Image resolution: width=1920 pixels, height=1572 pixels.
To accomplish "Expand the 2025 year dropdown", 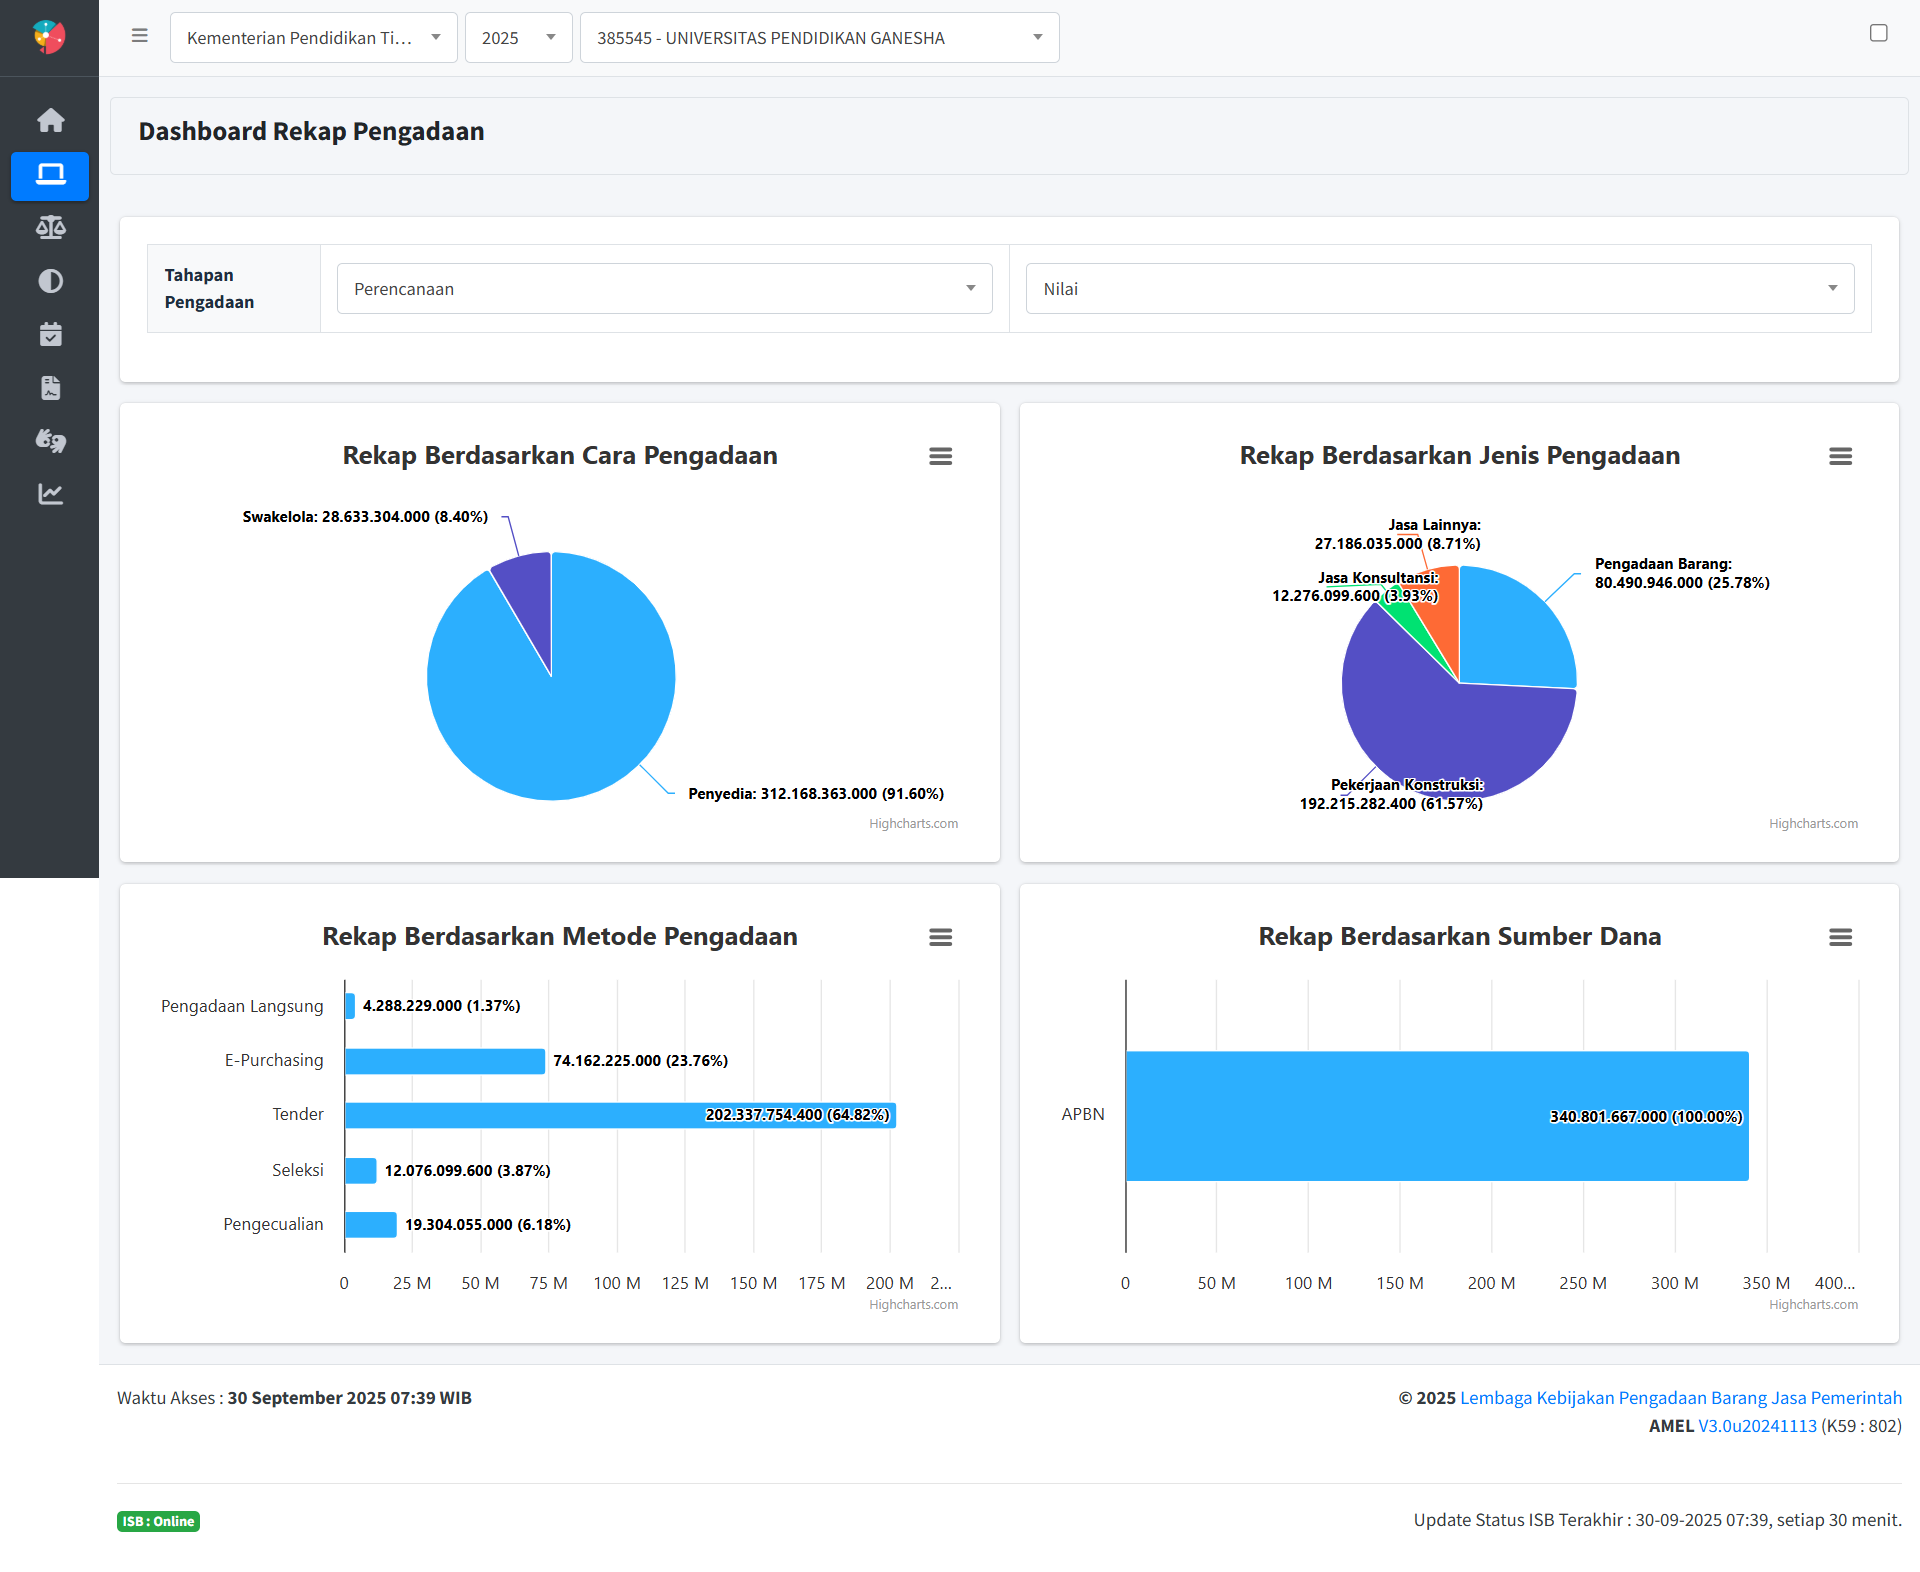I will (518, 38).
